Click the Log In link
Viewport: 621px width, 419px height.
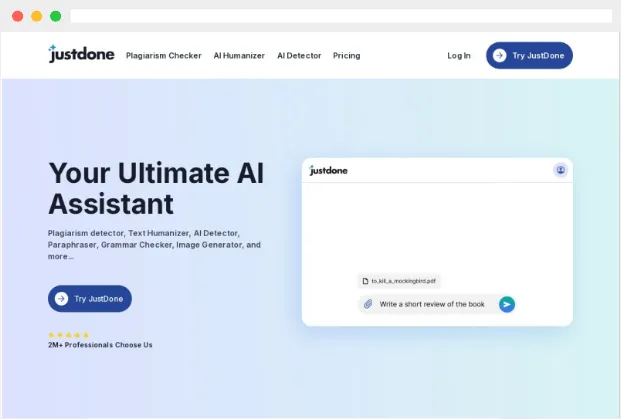click(x=458, y=56)
